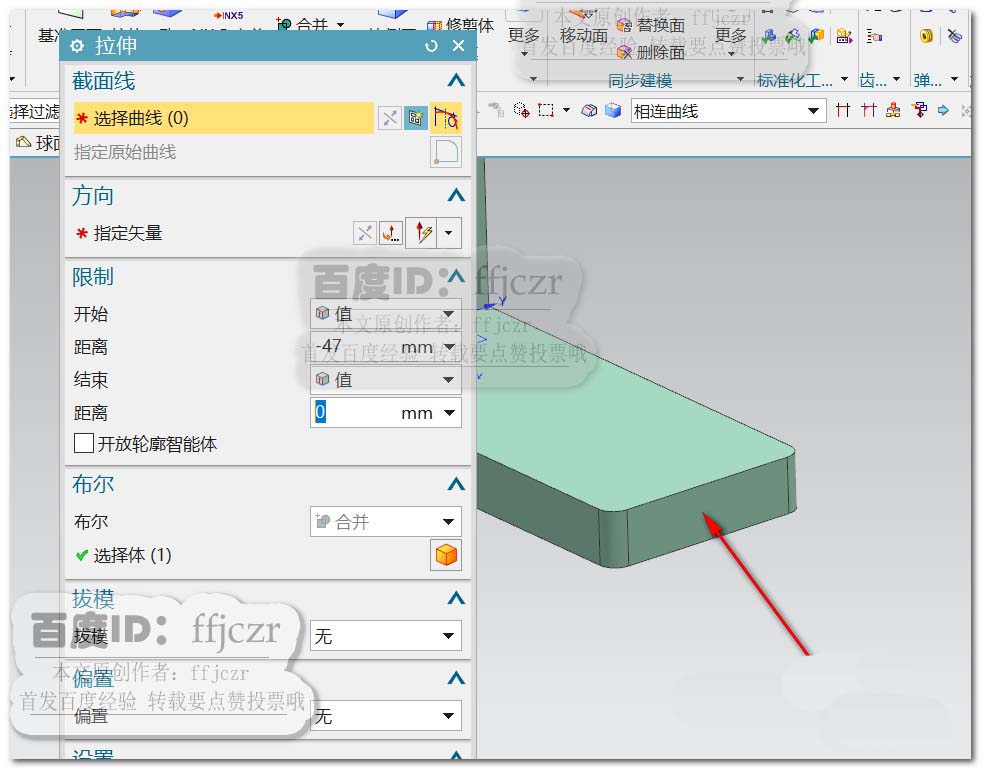Click the inferred vector icon
This screenshot has width=982, height=770.
point(422,233)
